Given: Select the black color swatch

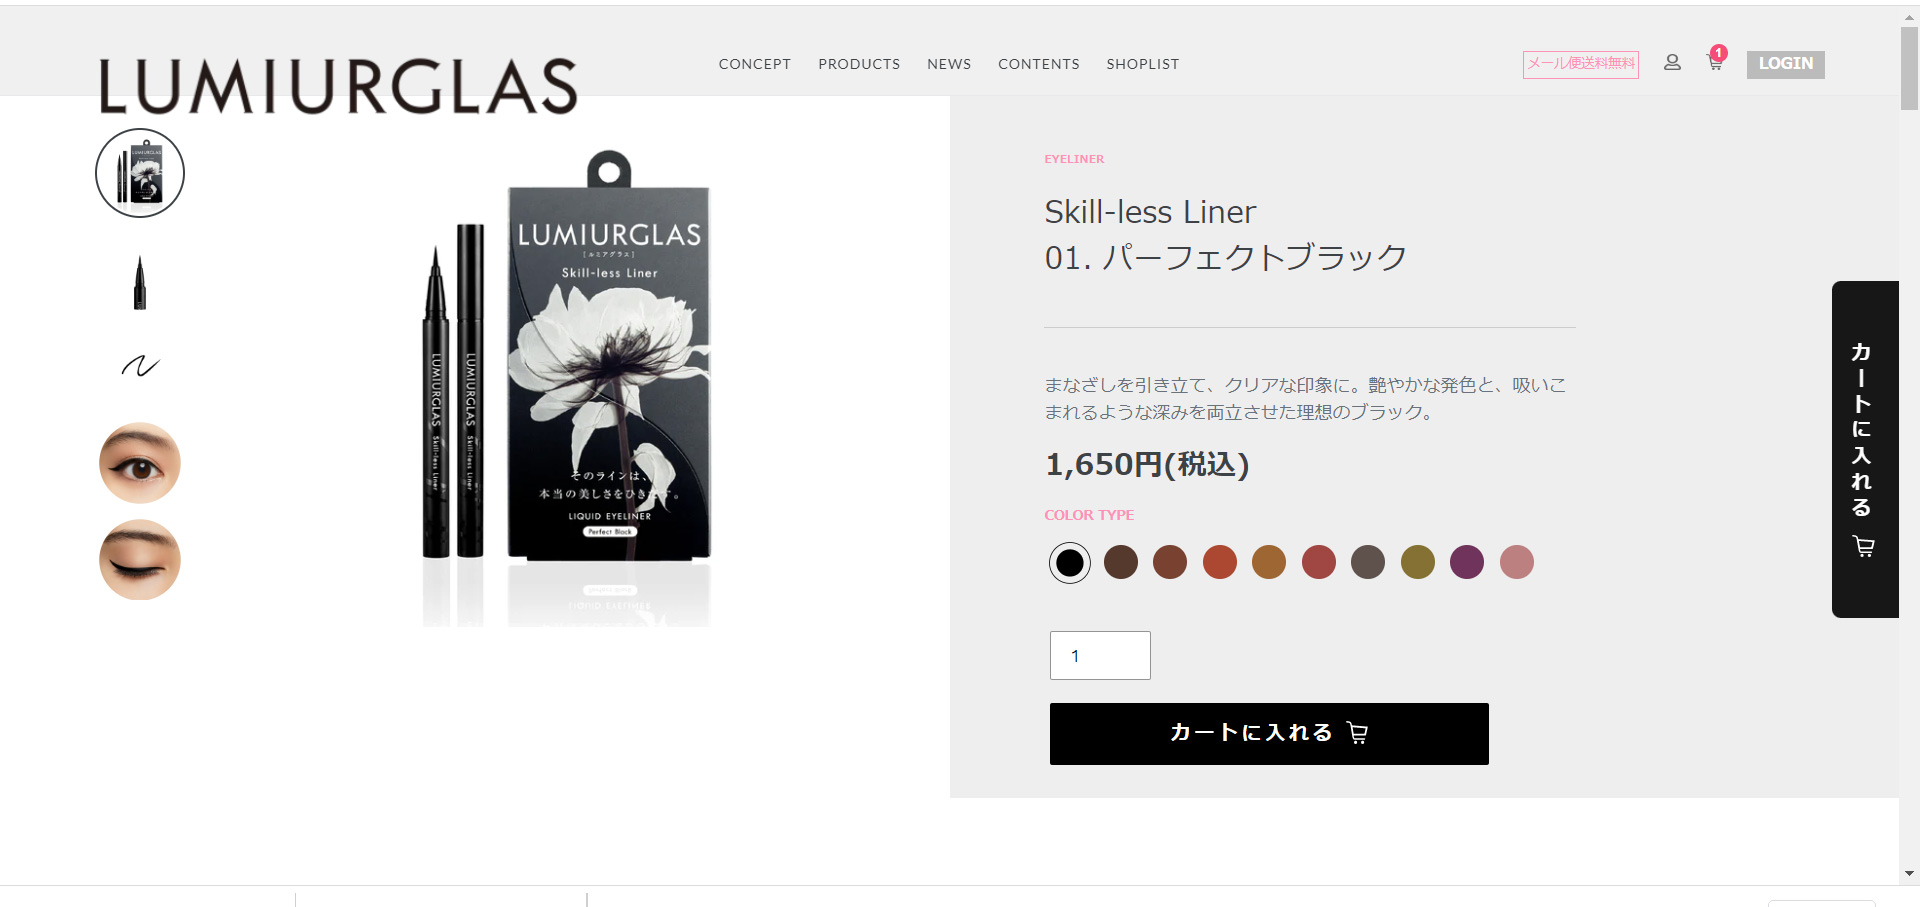Looking at the screenshot, I should pos(1070,563).
